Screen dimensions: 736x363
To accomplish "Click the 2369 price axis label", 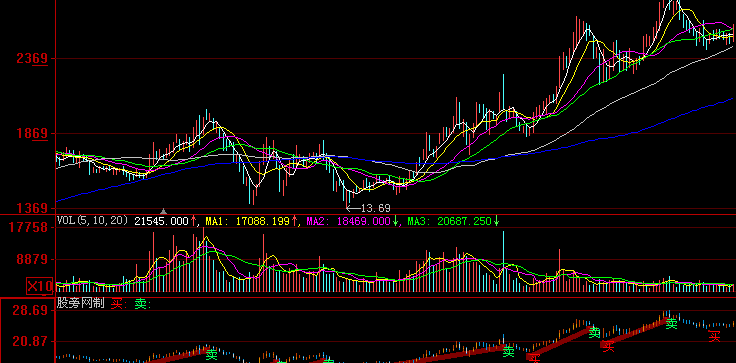I will [x=32, y=59].
